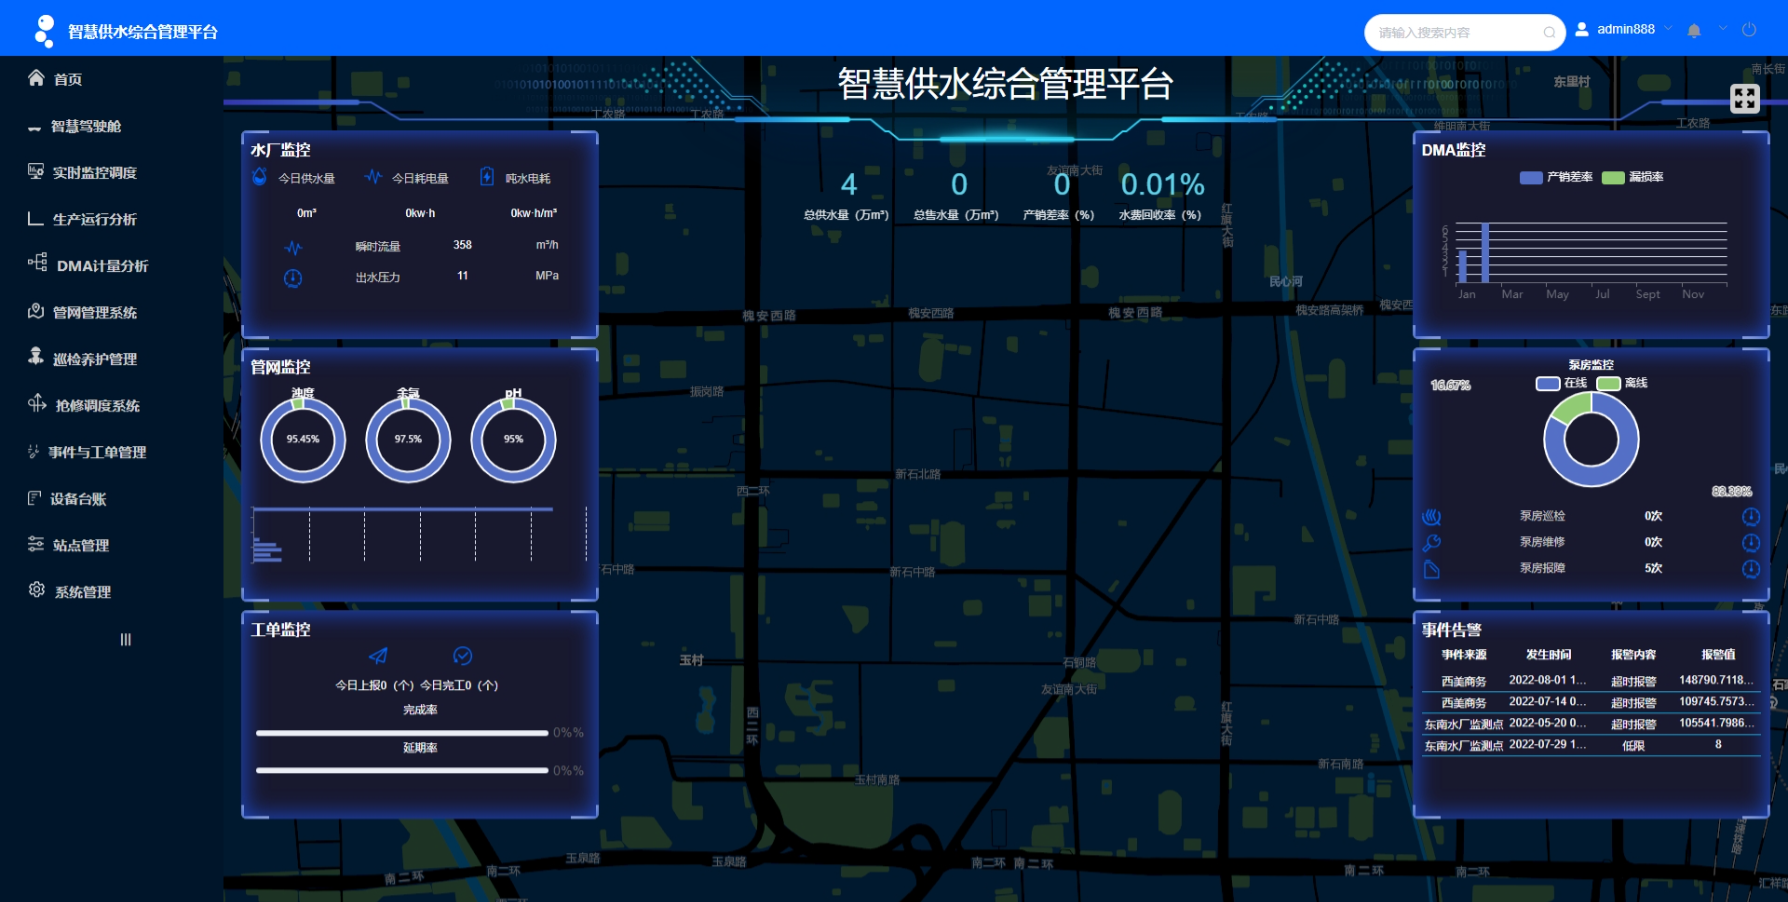The image size is (1788, 902).
Task: Click the 今日上报 paper plane icon
Action: click(x=378, y=656)
